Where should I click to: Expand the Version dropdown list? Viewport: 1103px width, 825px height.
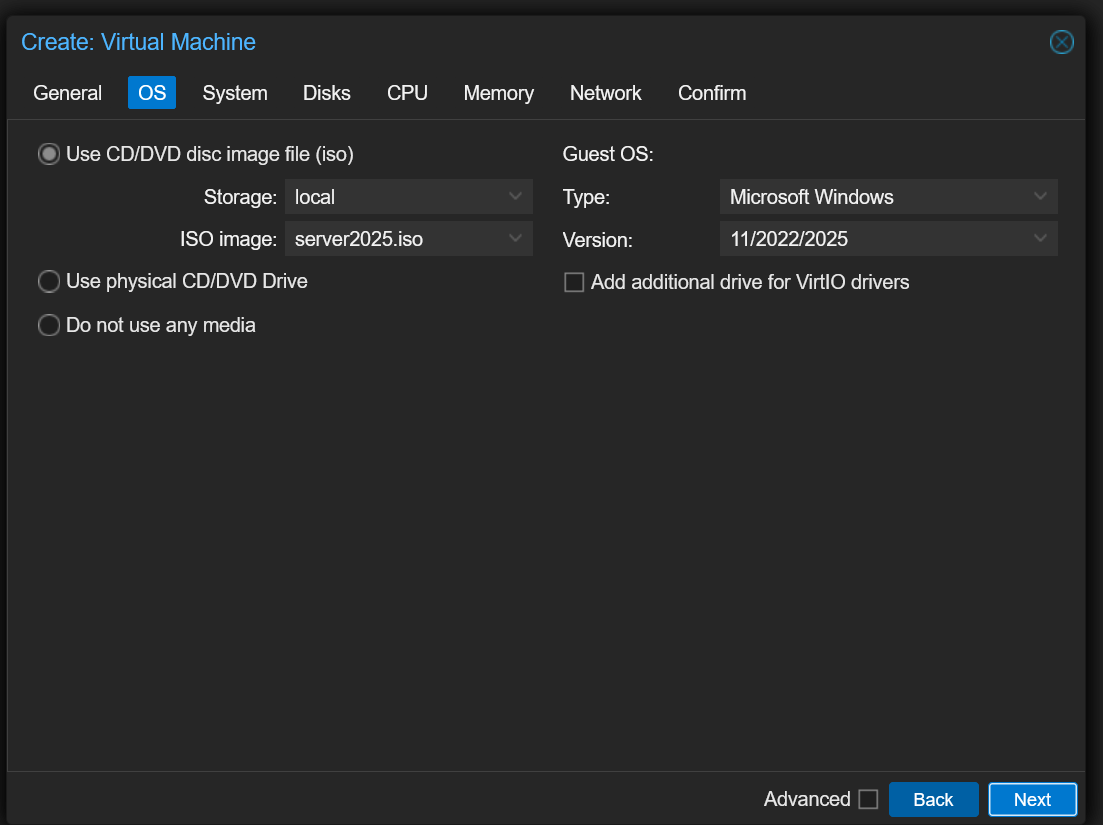click(1040, 239)
